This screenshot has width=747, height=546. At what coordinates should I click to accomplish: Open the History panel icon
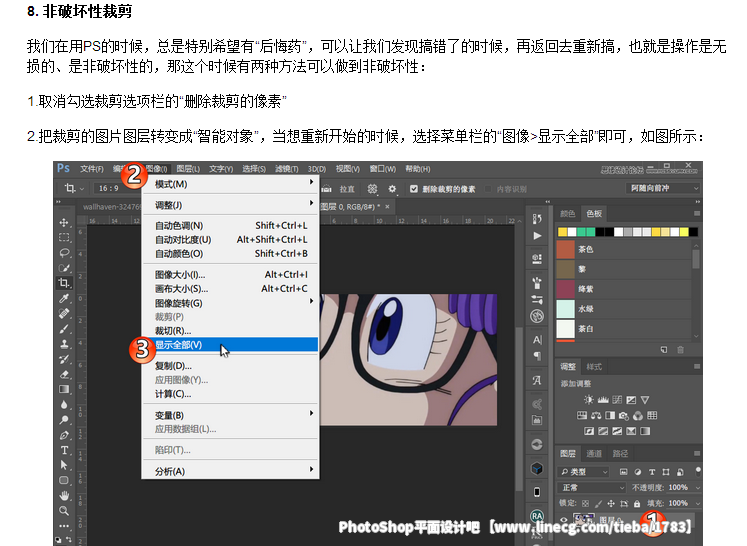[x=537, y=219]
